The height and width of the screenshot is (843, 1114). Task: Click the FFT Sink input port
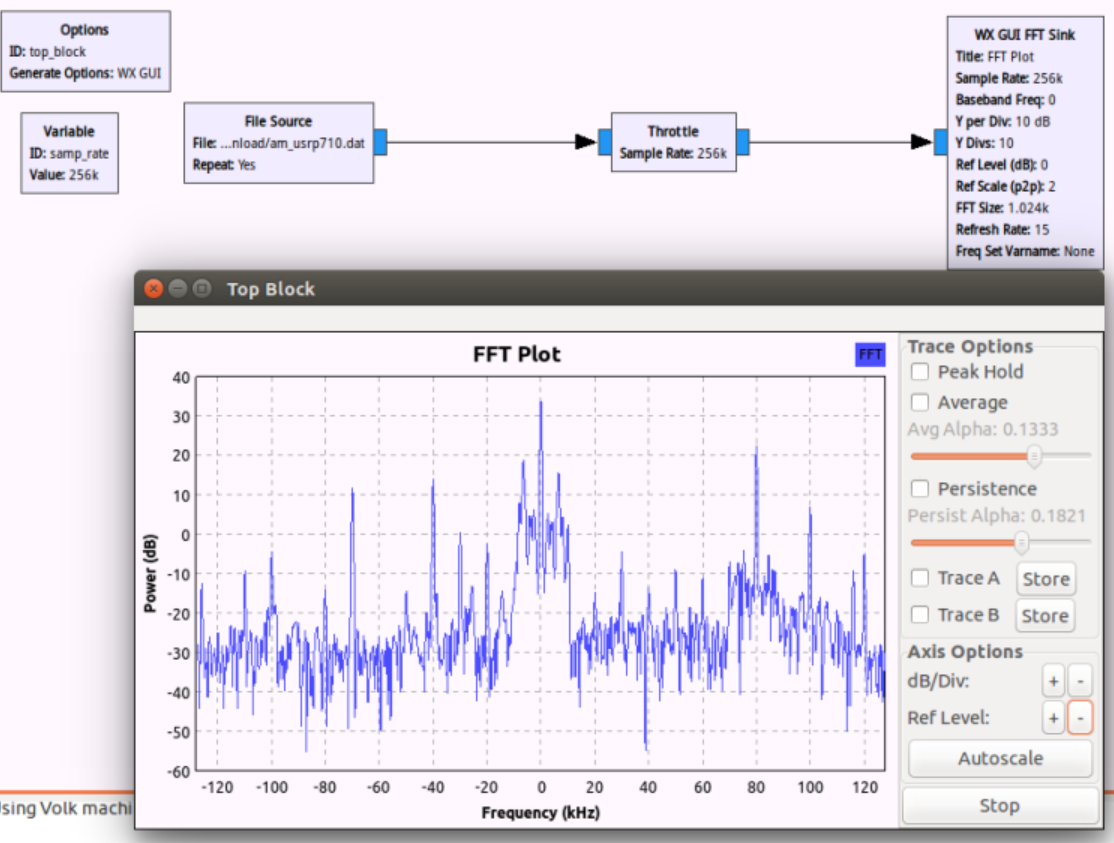point(941,142)
